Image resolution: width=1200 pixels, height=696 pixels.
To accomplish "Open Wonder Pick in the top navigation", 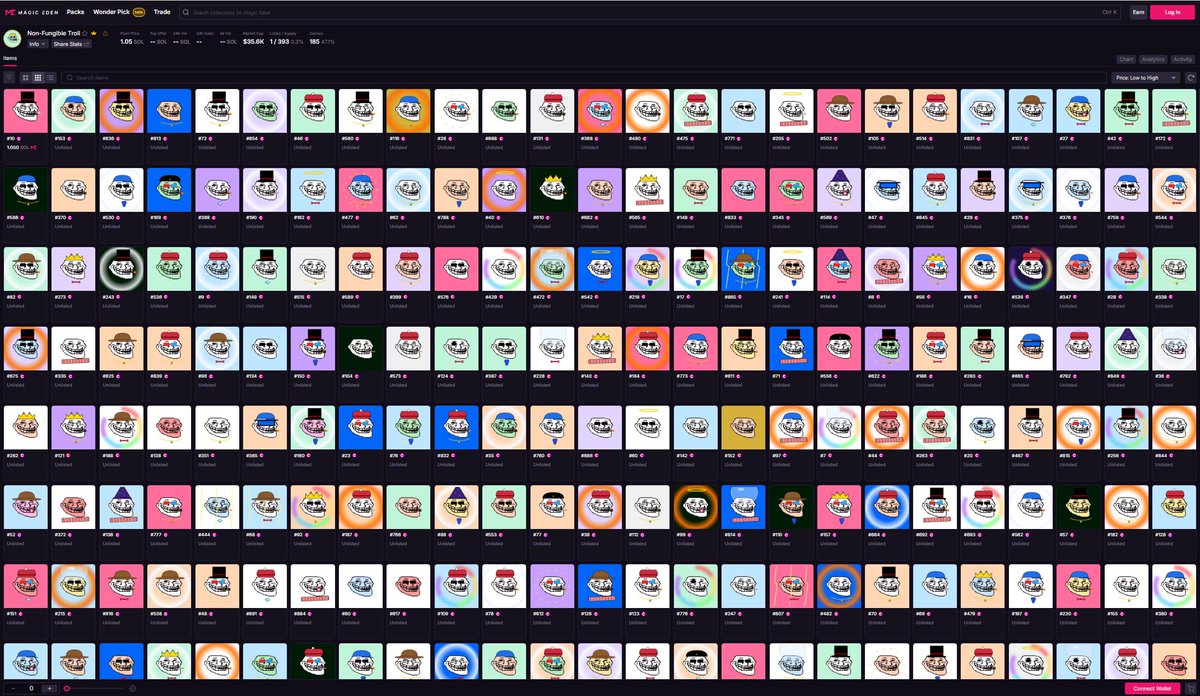I will pos(119,12).
